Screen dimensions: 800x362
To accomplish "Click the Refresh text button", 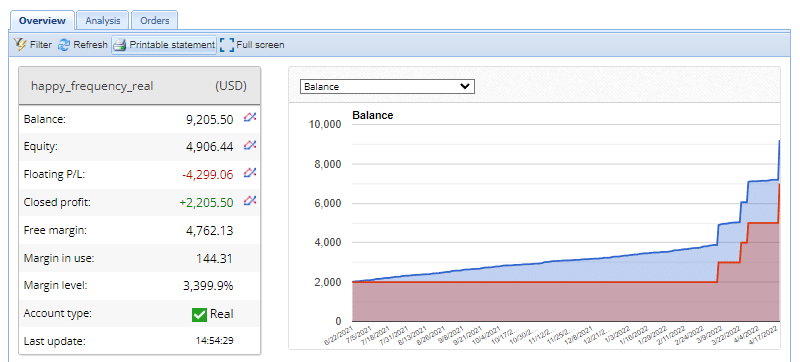I will (90, 45).
